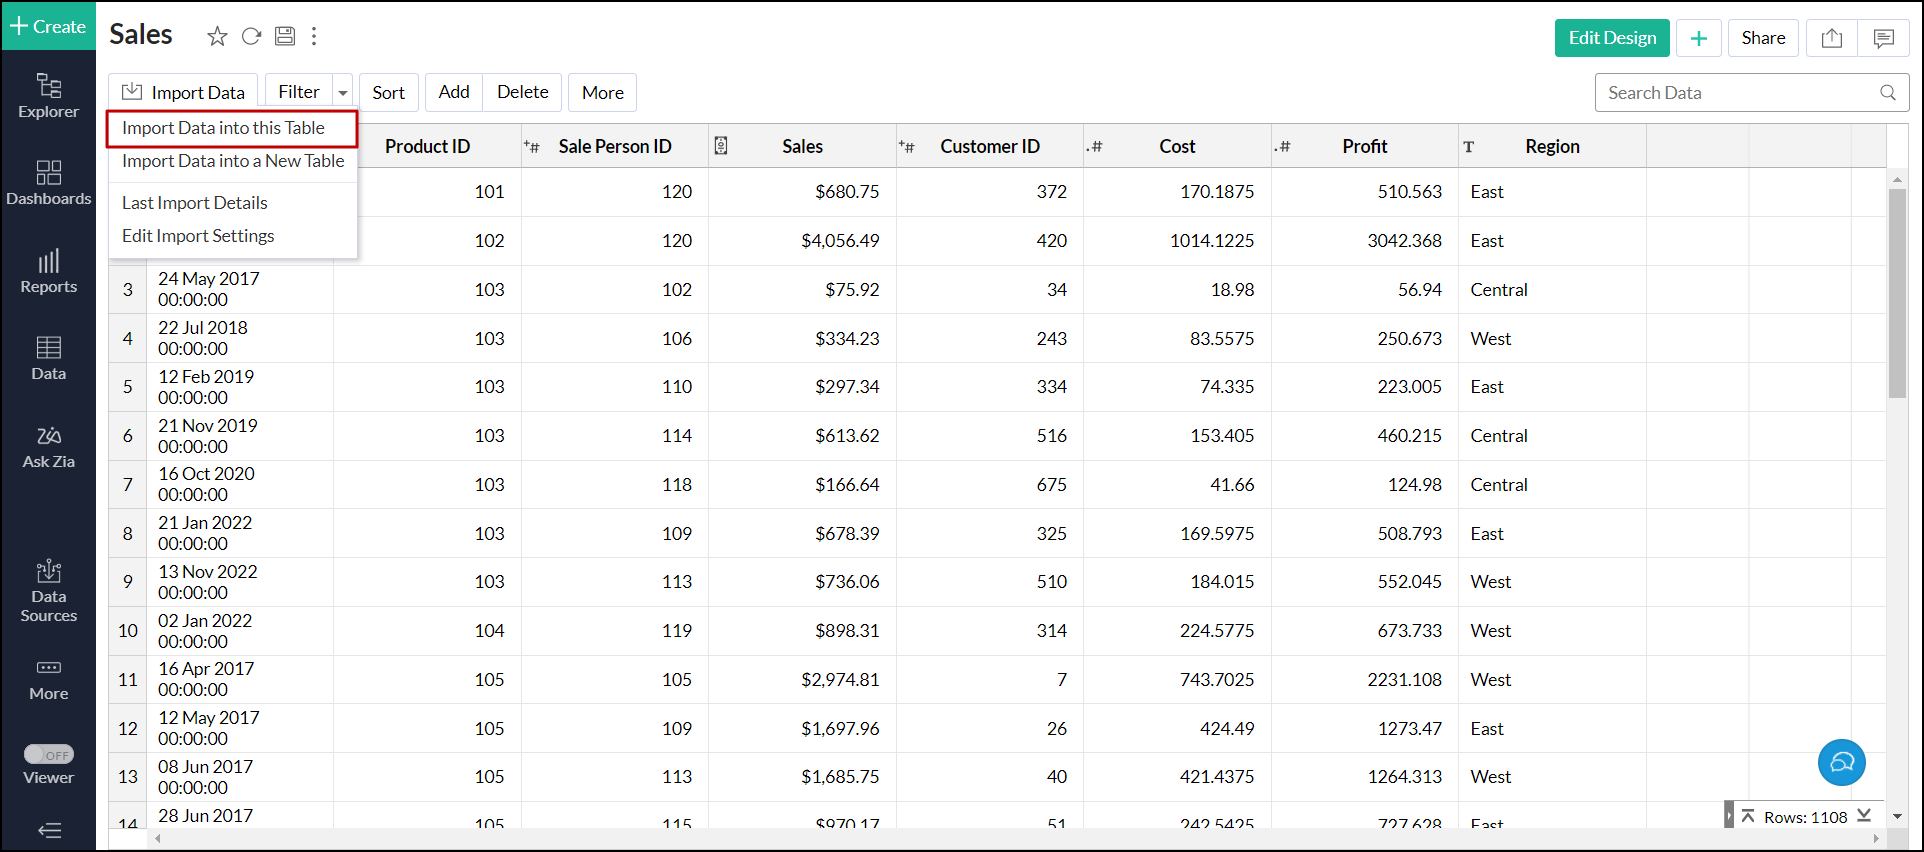The width and height of the screenshot is (1924, 852).
Task: Open the three-dot options menu by title
Action: pos(314,37)
